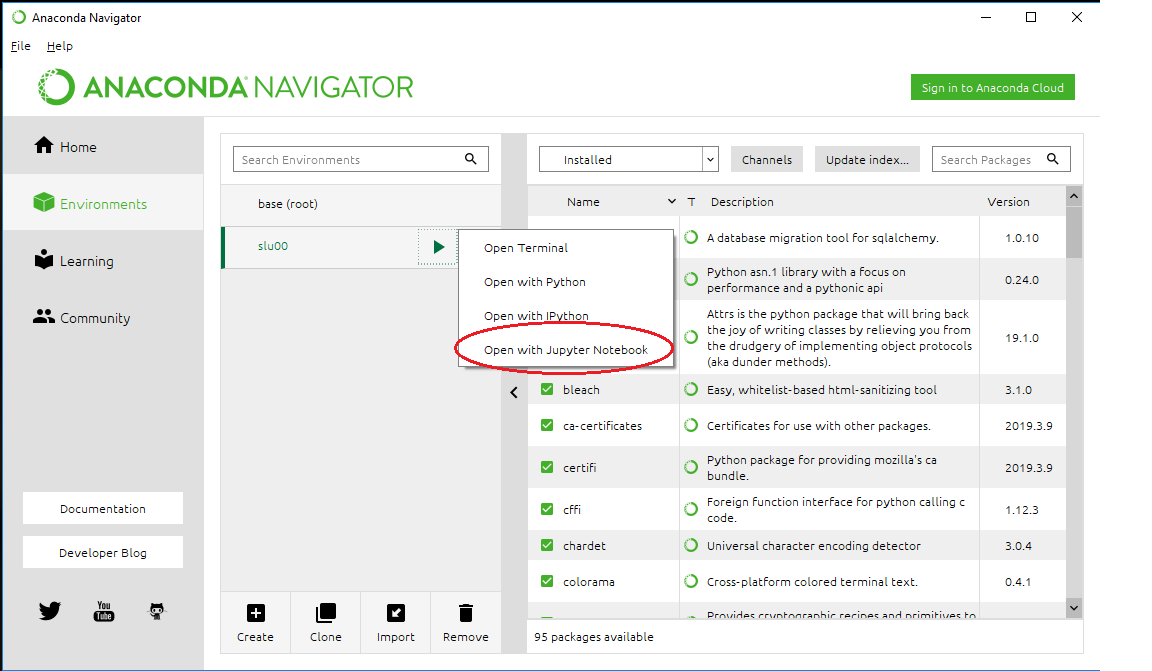Open the File menu

point(21,46)
